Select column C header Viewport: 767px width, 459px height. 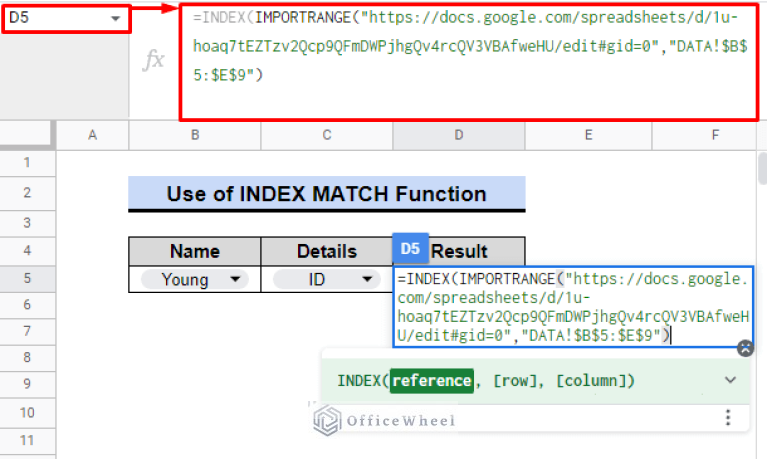pos(327,136)
